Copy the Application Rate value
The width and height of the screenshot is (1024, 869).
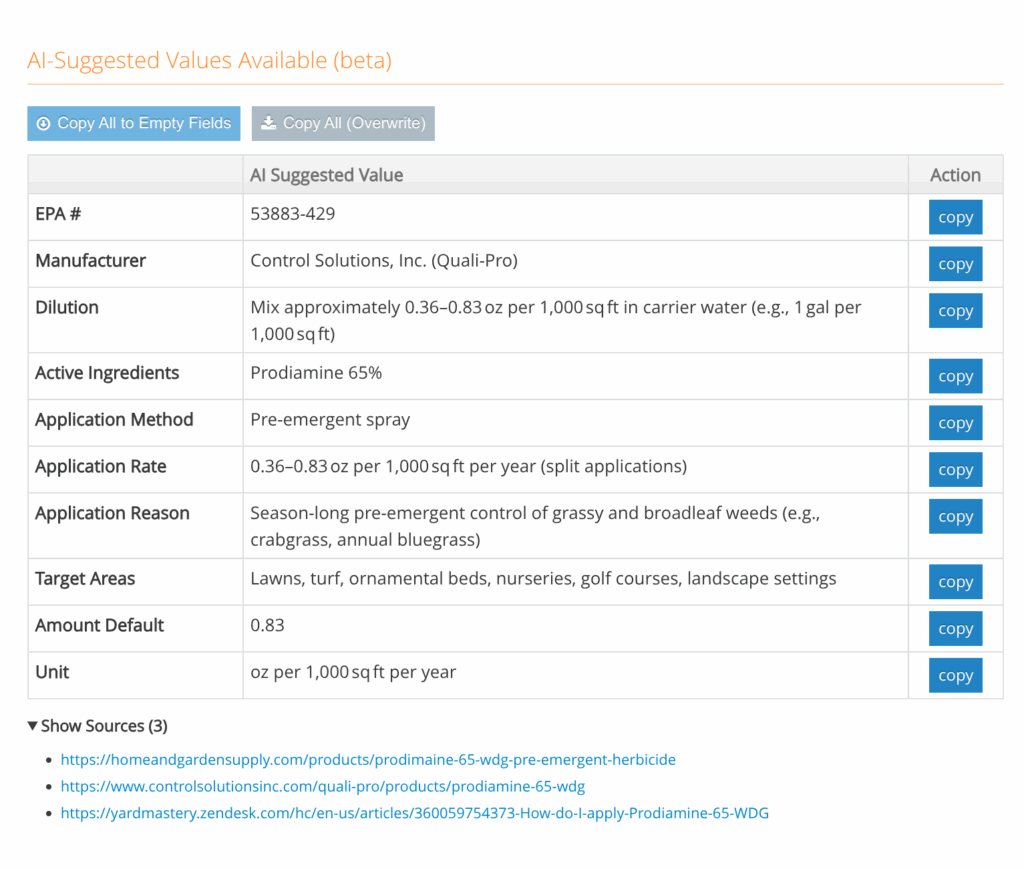[955, 470]
